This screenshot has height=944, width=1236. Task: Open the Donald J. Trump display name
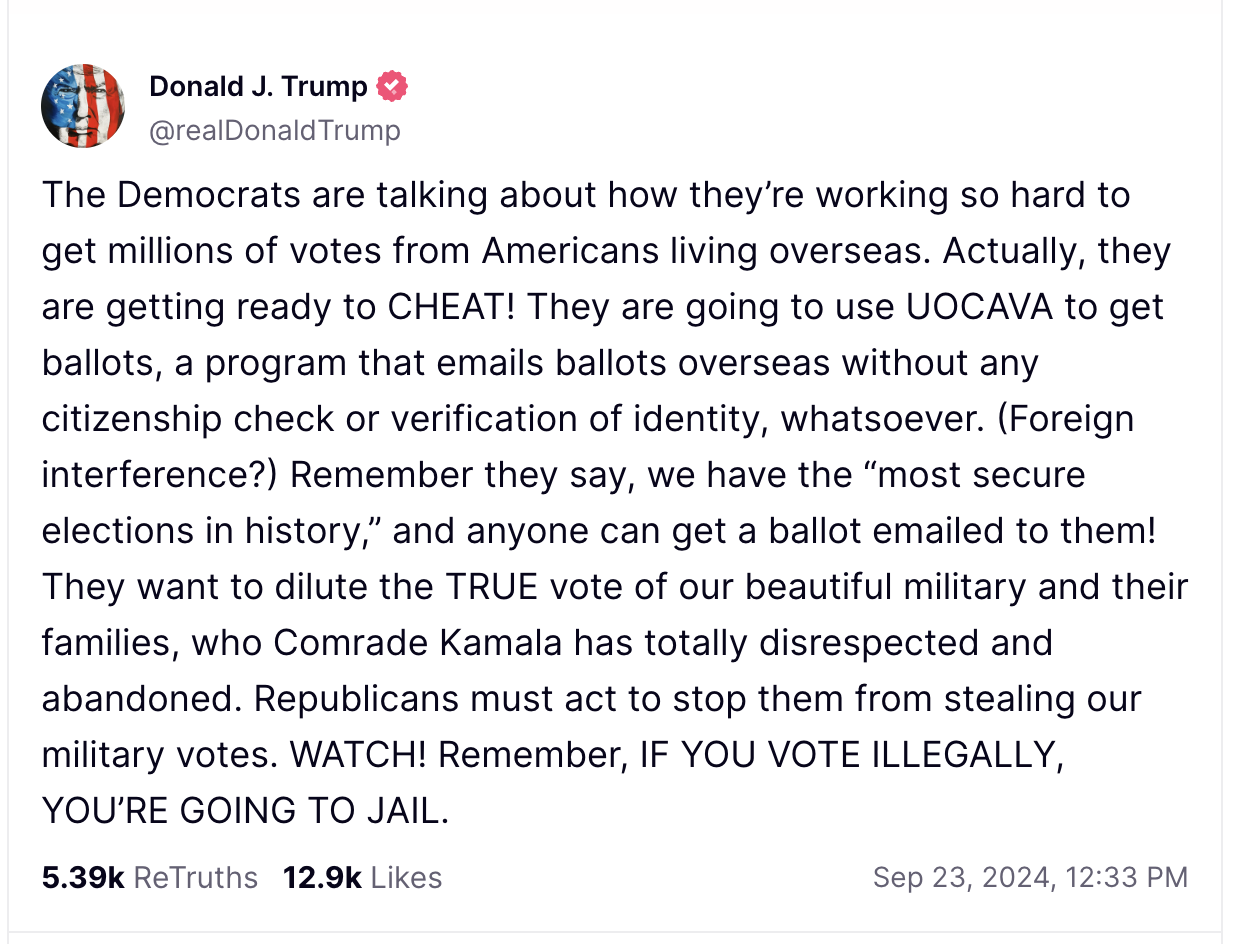click(x=258, y=87)
